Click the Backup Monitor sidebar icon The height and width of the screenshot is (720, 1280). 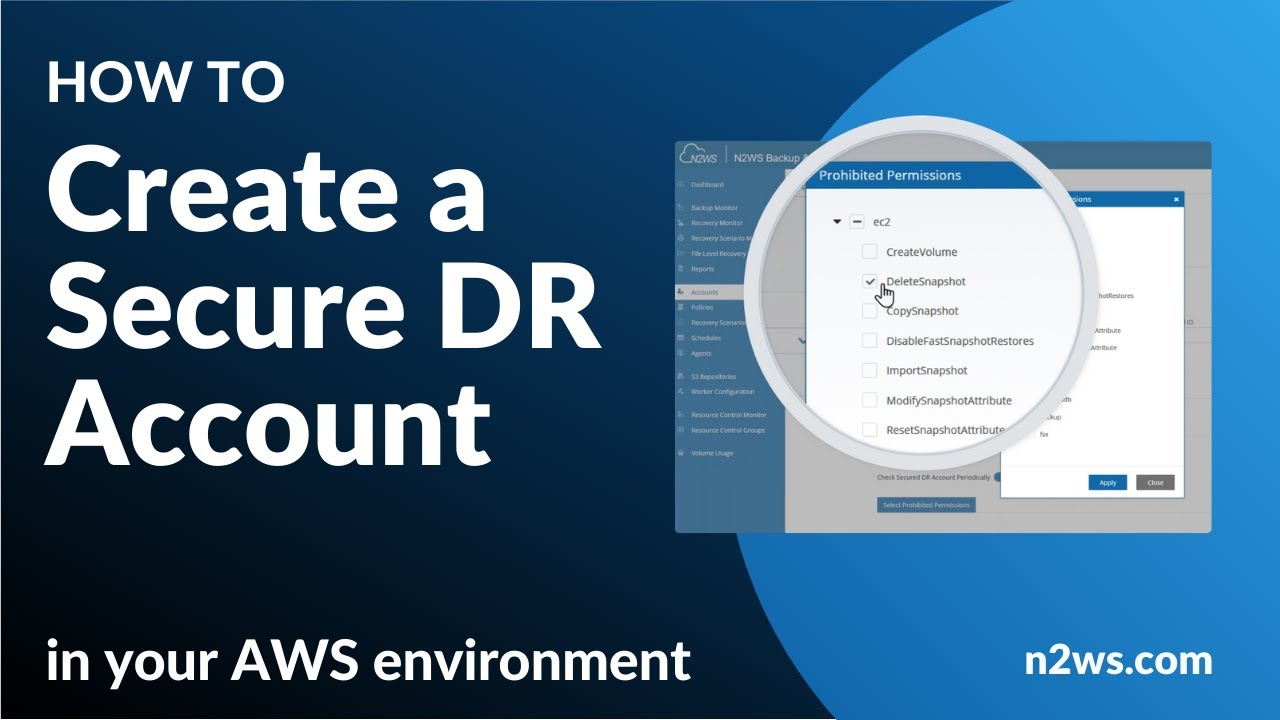pyautogui.click(x=681, y=208)
